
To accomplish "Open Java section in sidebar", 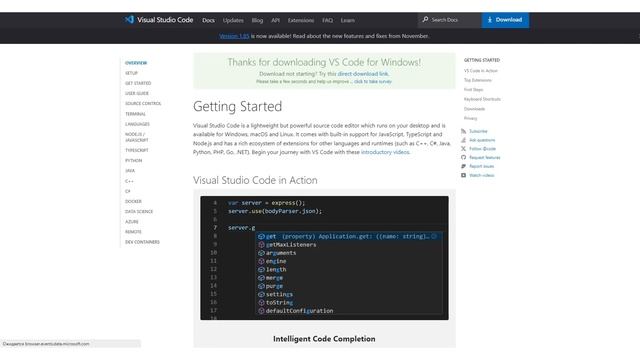I will point(130,171).
